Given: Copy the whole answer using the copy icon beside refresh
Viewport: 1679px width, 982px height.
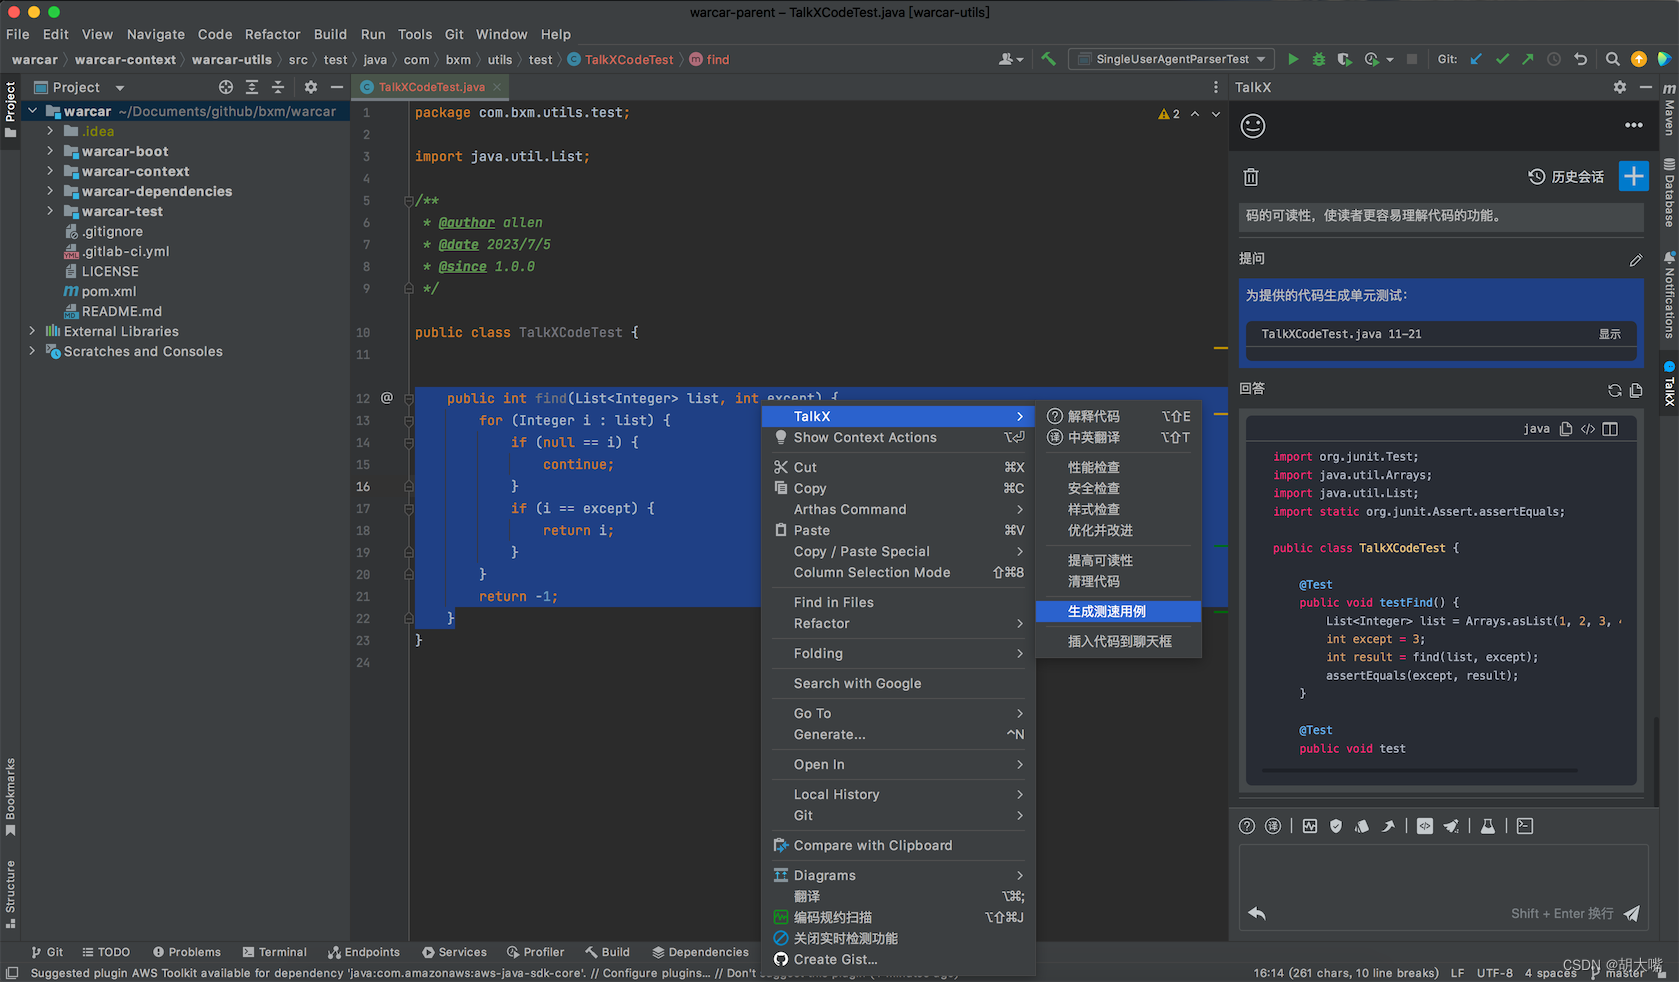Looking at the screenshot, I should [x=1636, y=390].
